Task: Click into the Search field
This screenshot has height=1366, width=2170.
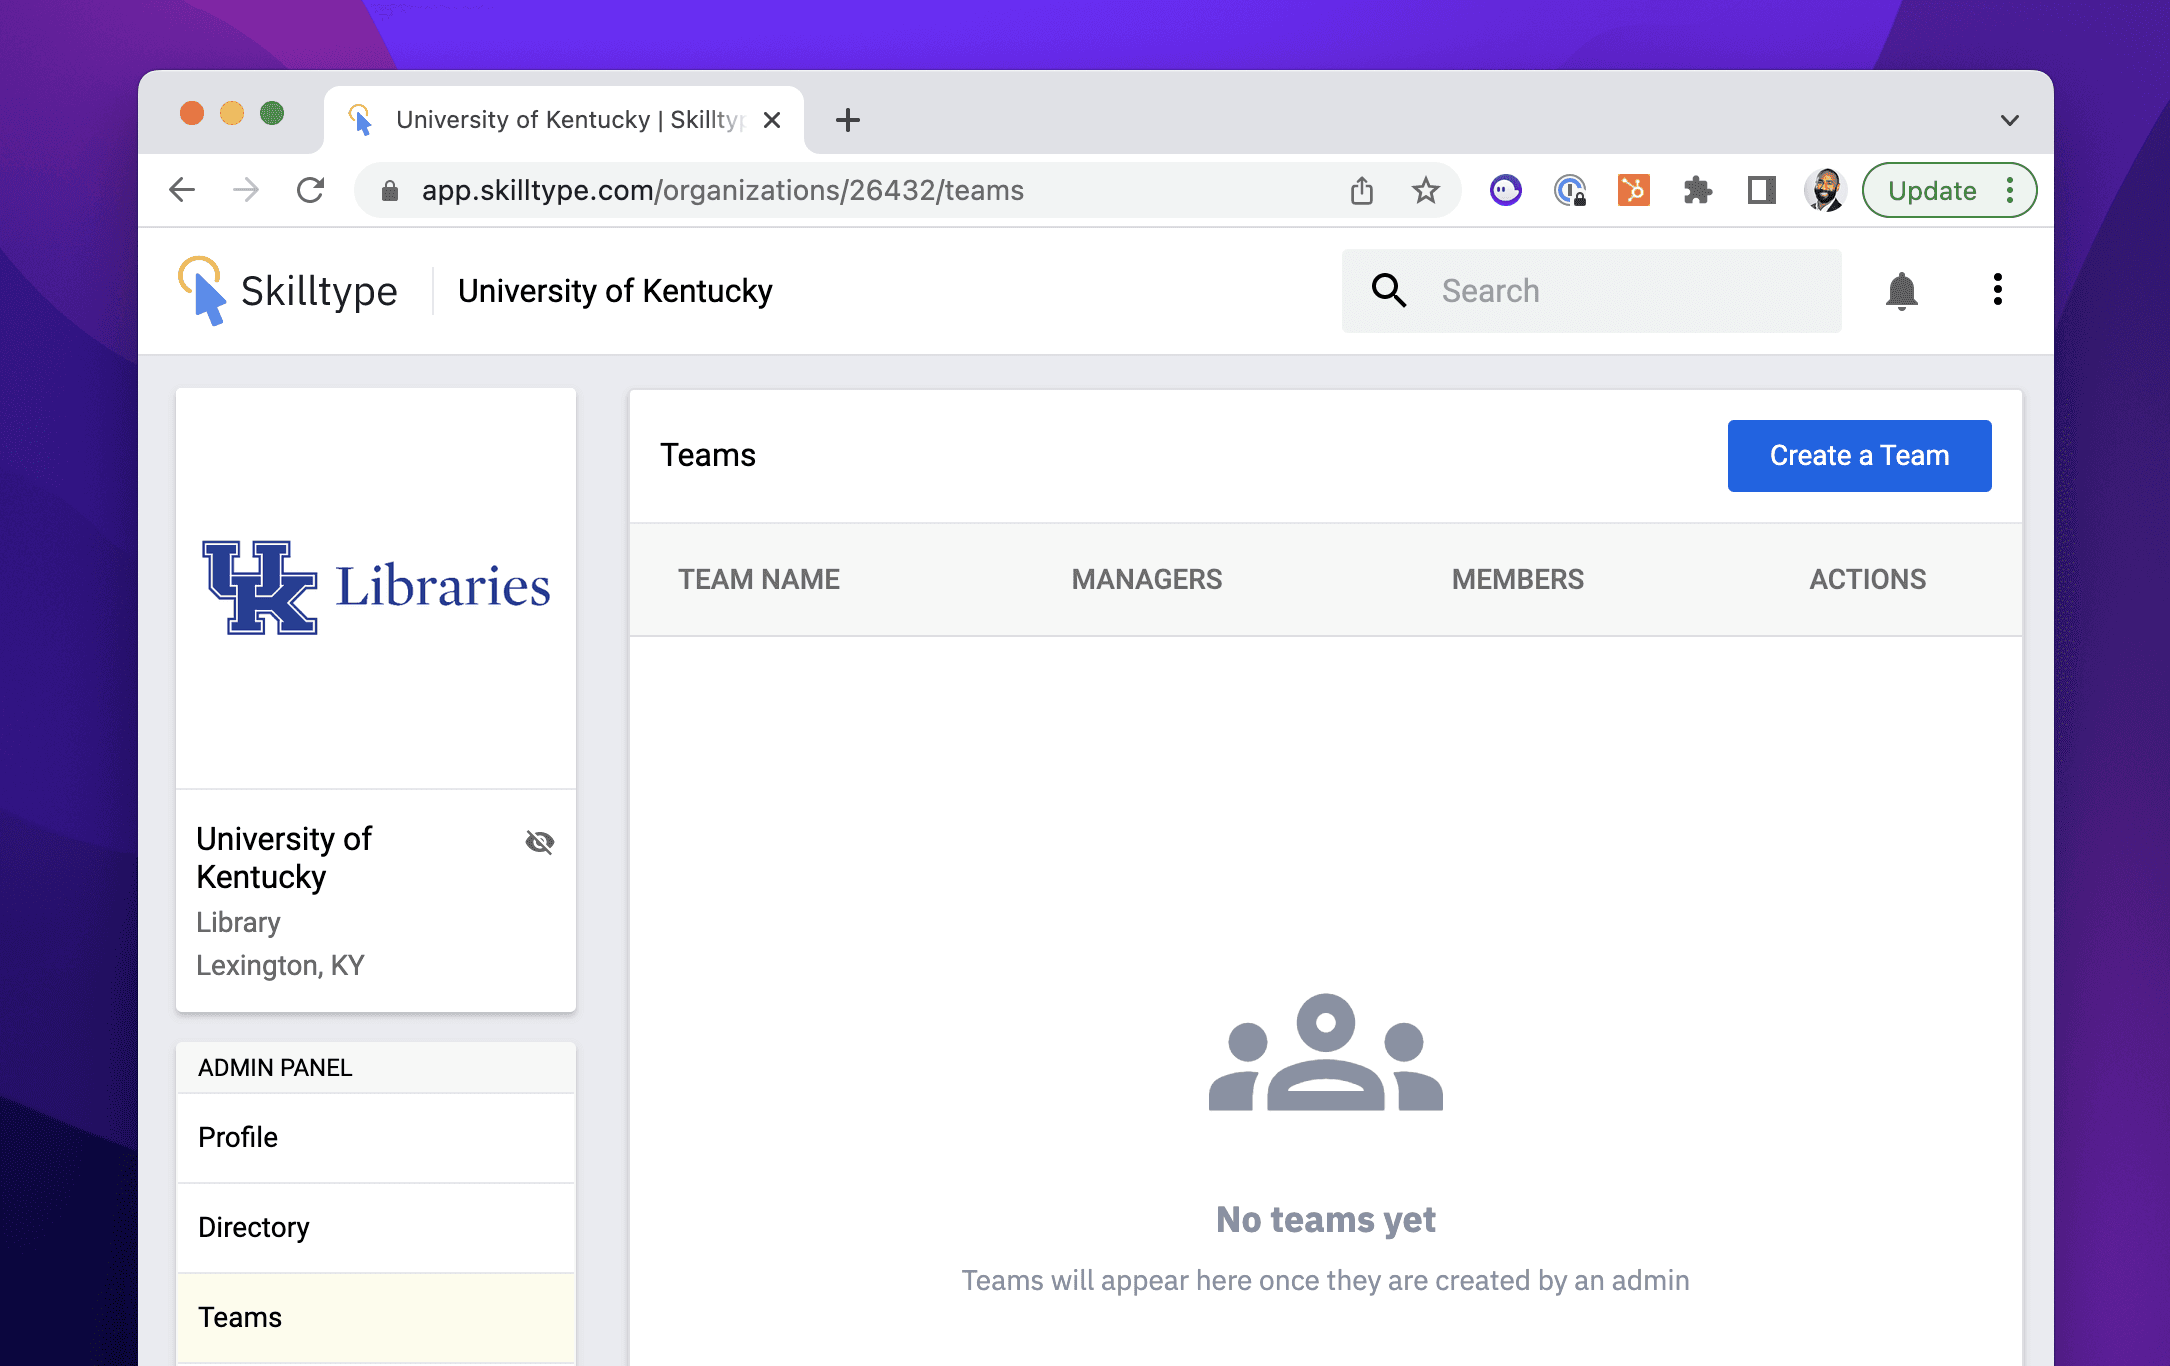Action: pos(1630,291)
